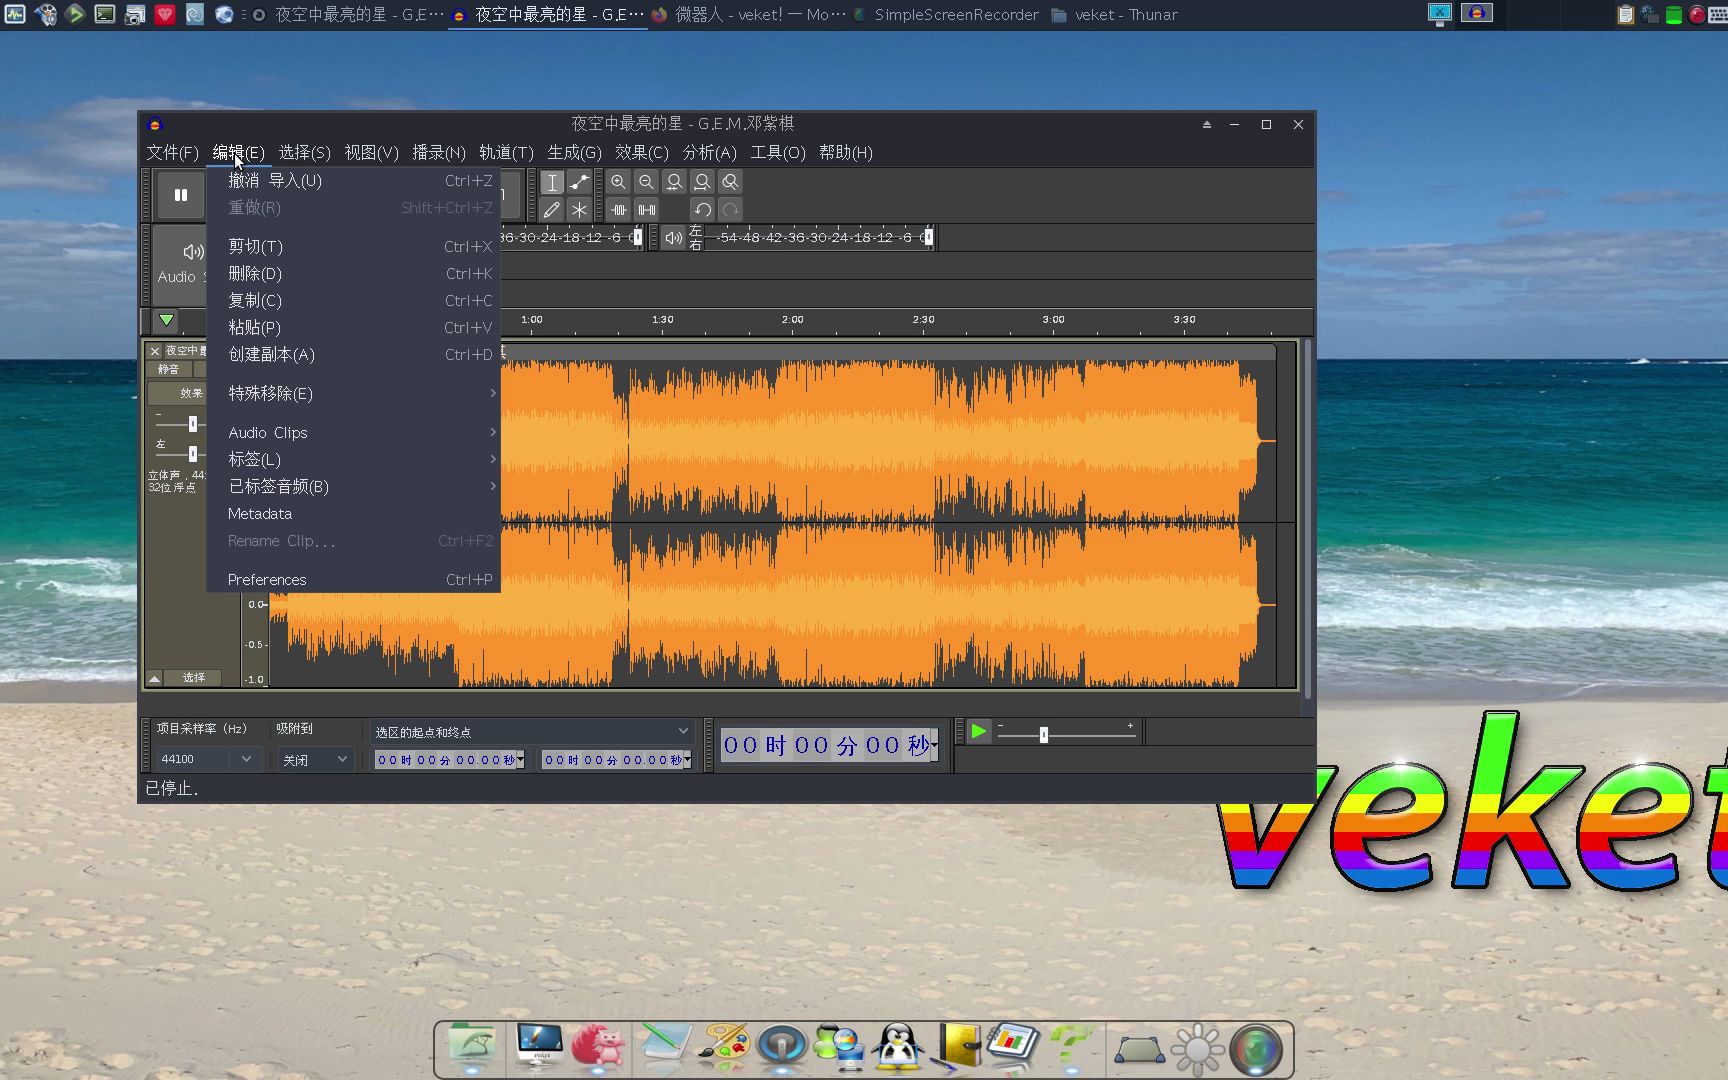Click the 2:00 mark on the timeline ruler
Viewport: 1728px width, 1080px height.
(x=792, y=320)
